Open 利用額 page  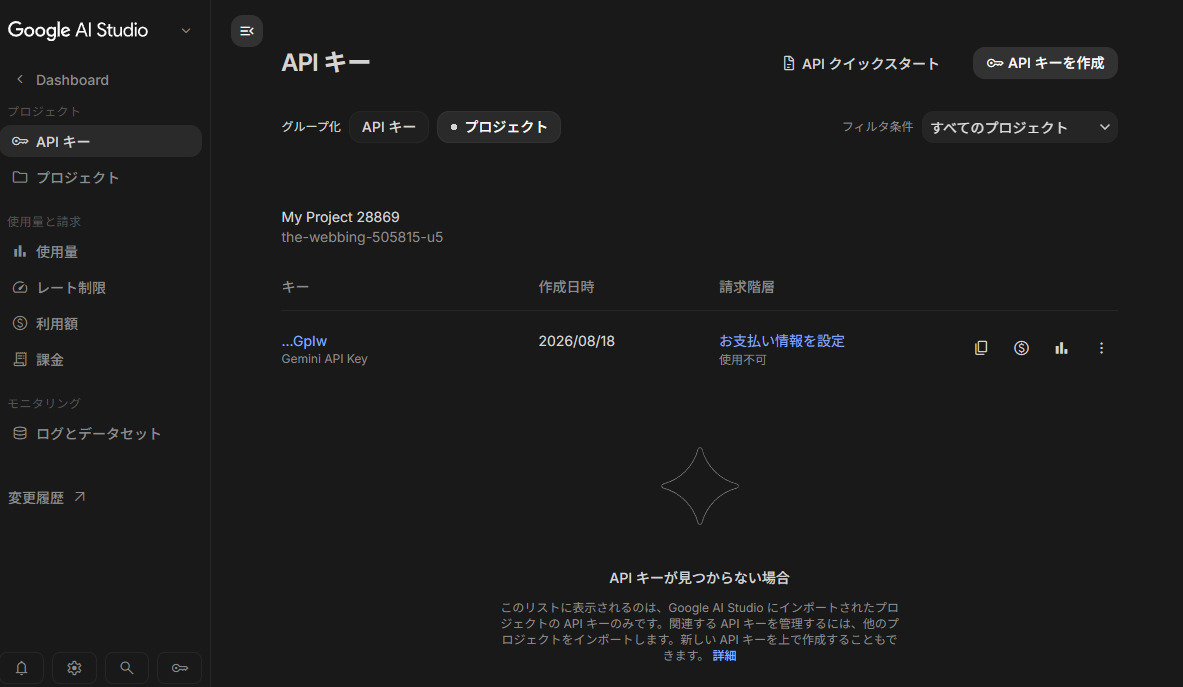(x=101, y=324)
